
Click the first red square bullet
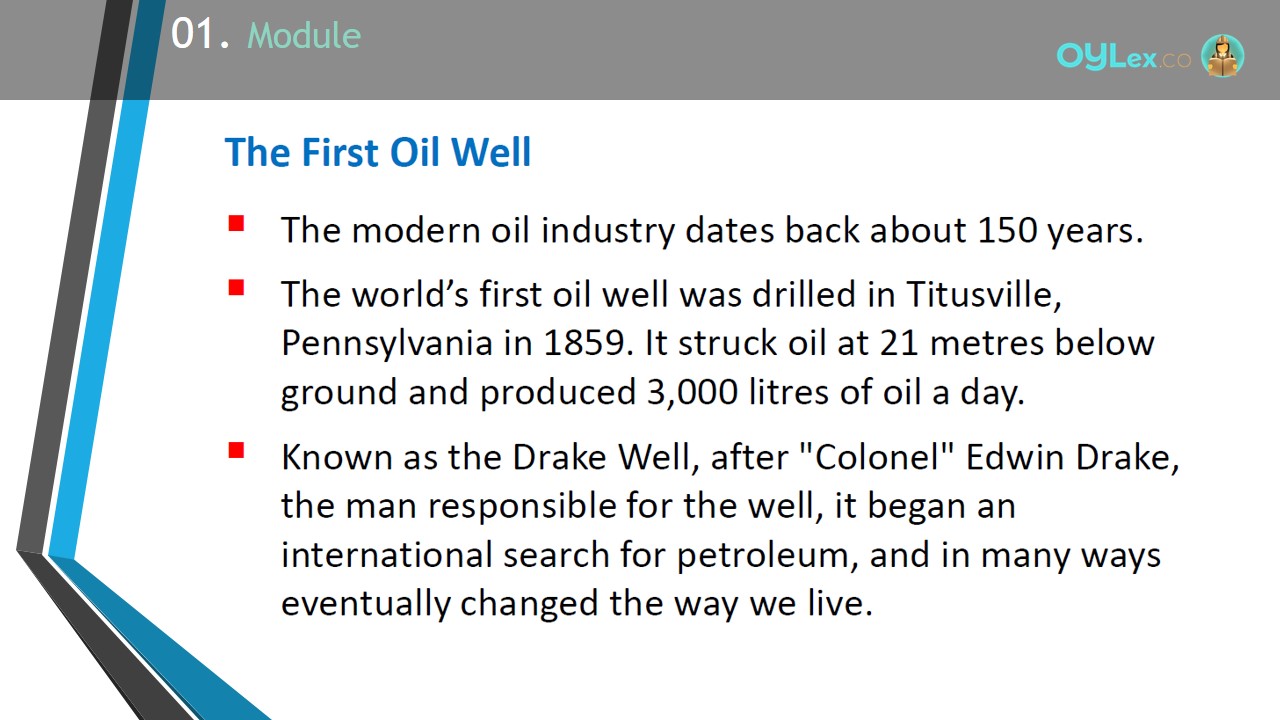tap(236, 223)
